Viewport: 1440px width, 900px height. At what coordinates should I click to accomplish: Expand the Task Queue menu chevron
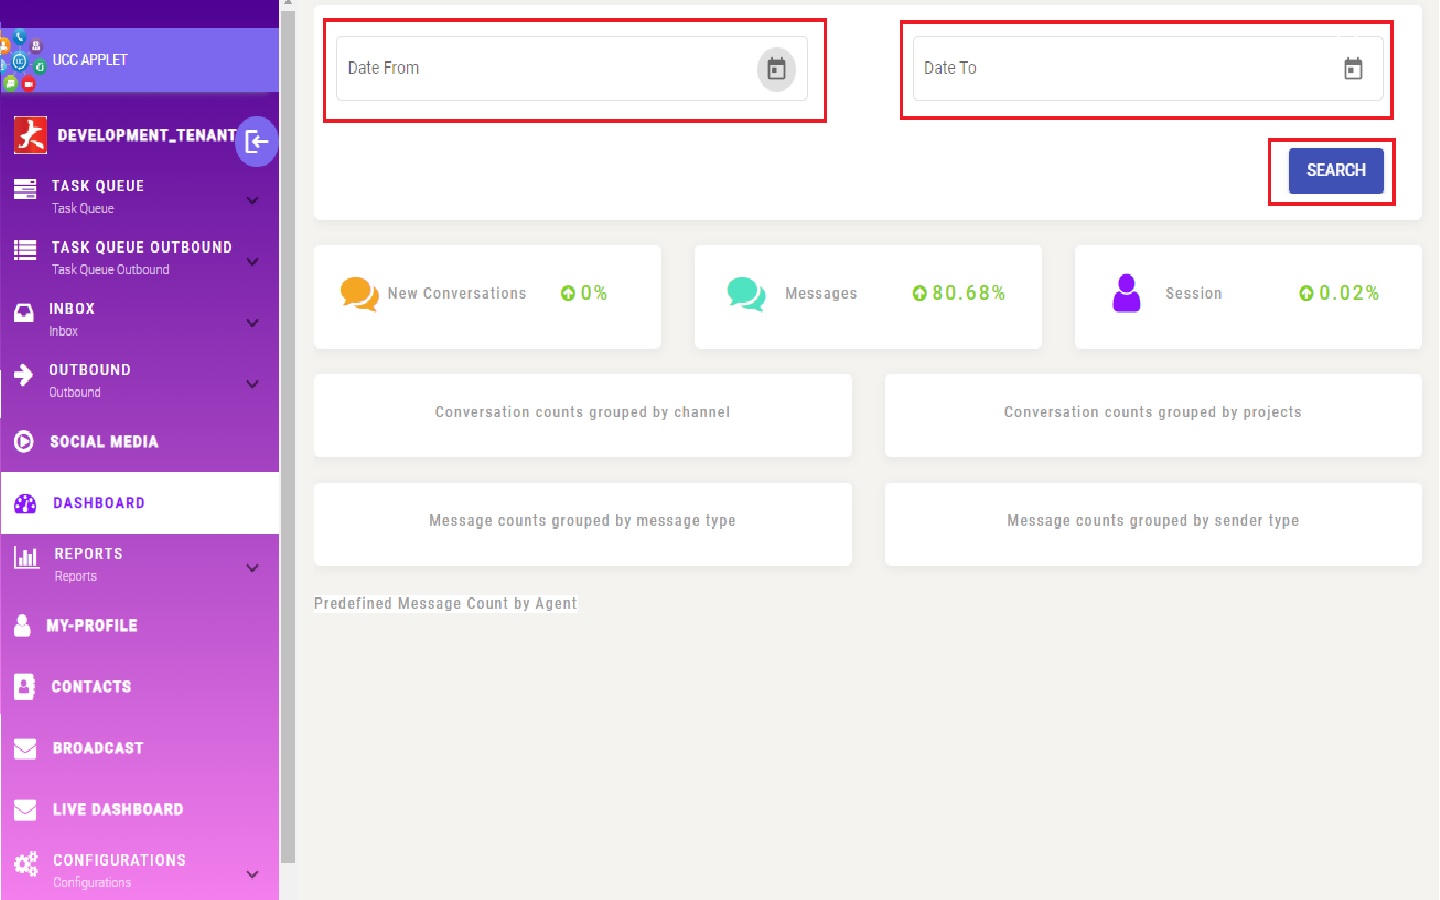click(253, 200)
